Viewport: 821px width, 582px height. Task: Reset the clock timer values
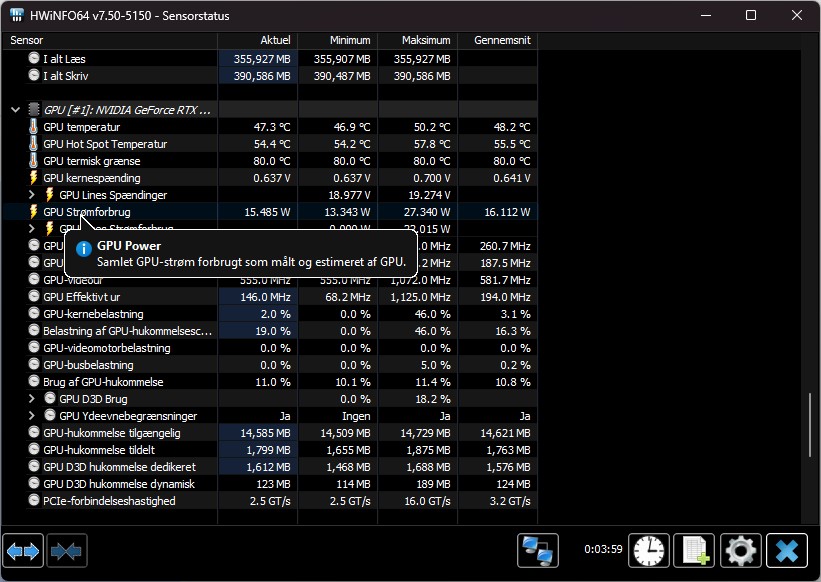648,551
